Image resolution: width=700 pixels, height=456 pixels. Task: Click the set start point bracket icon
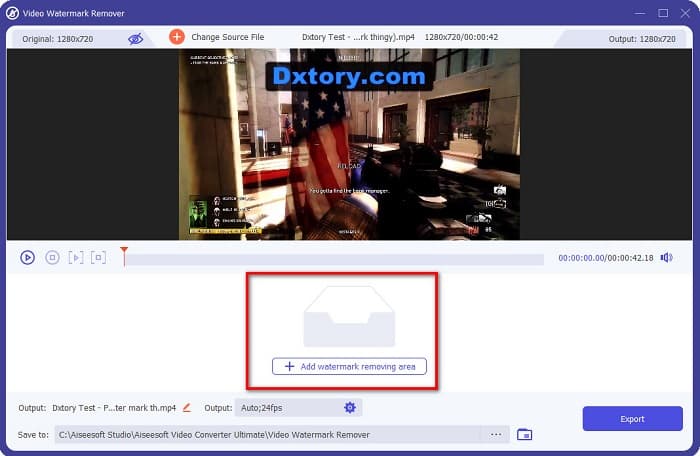point(75,257)
